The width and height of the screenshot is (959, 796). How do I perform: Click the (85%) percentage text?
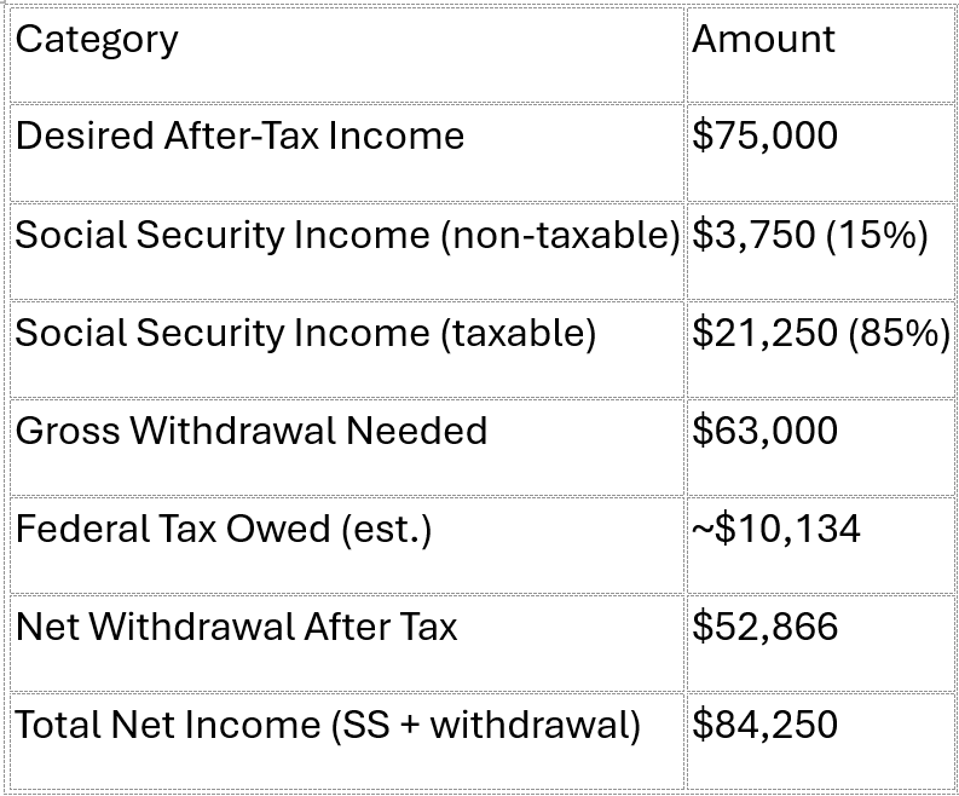coord(899,333)
